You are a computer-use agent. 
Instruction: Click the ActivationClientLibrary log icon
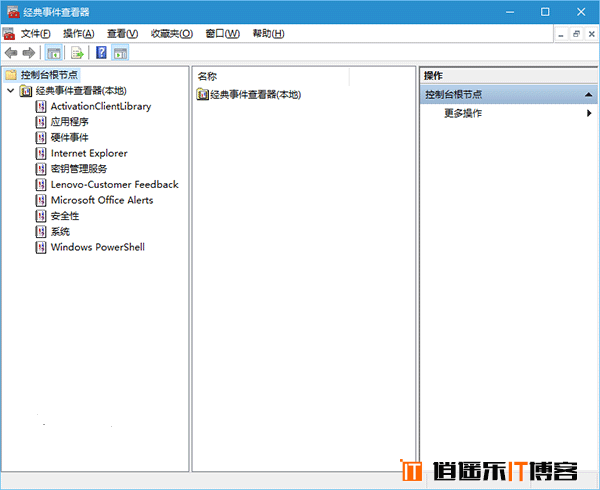tap(41, 106)
